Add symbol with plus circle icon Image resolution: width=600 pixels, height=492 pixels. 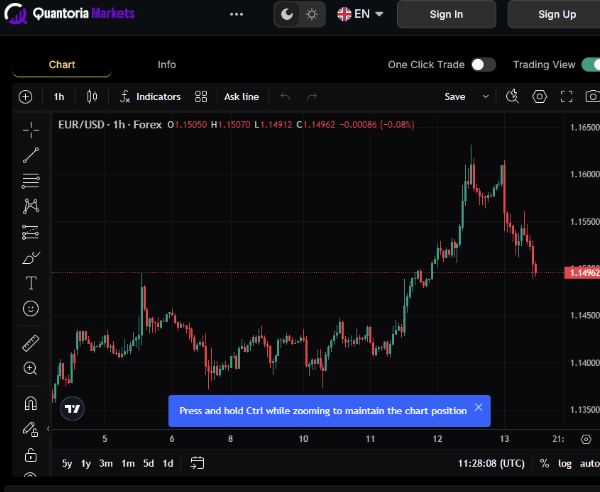click(x=26, y=97)
